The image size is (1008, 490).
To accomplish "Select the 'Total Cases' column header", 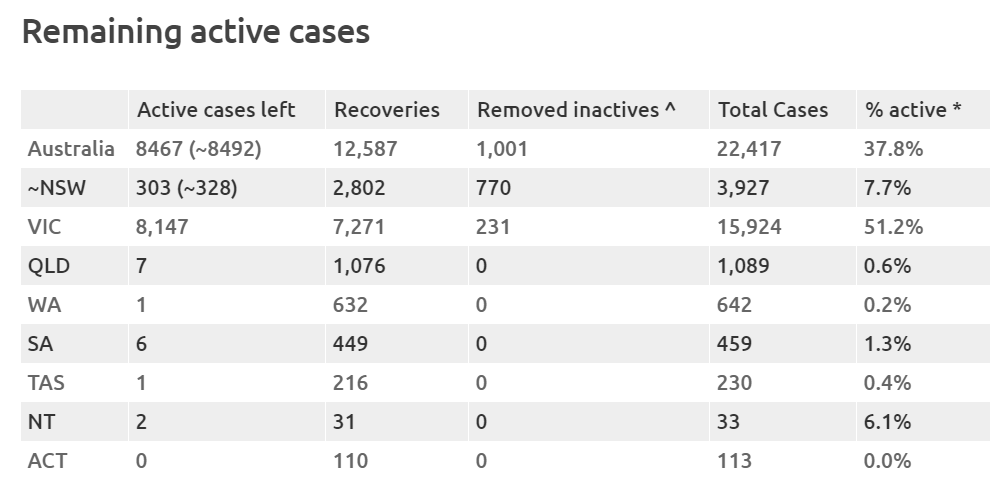I will coord(773,110).
